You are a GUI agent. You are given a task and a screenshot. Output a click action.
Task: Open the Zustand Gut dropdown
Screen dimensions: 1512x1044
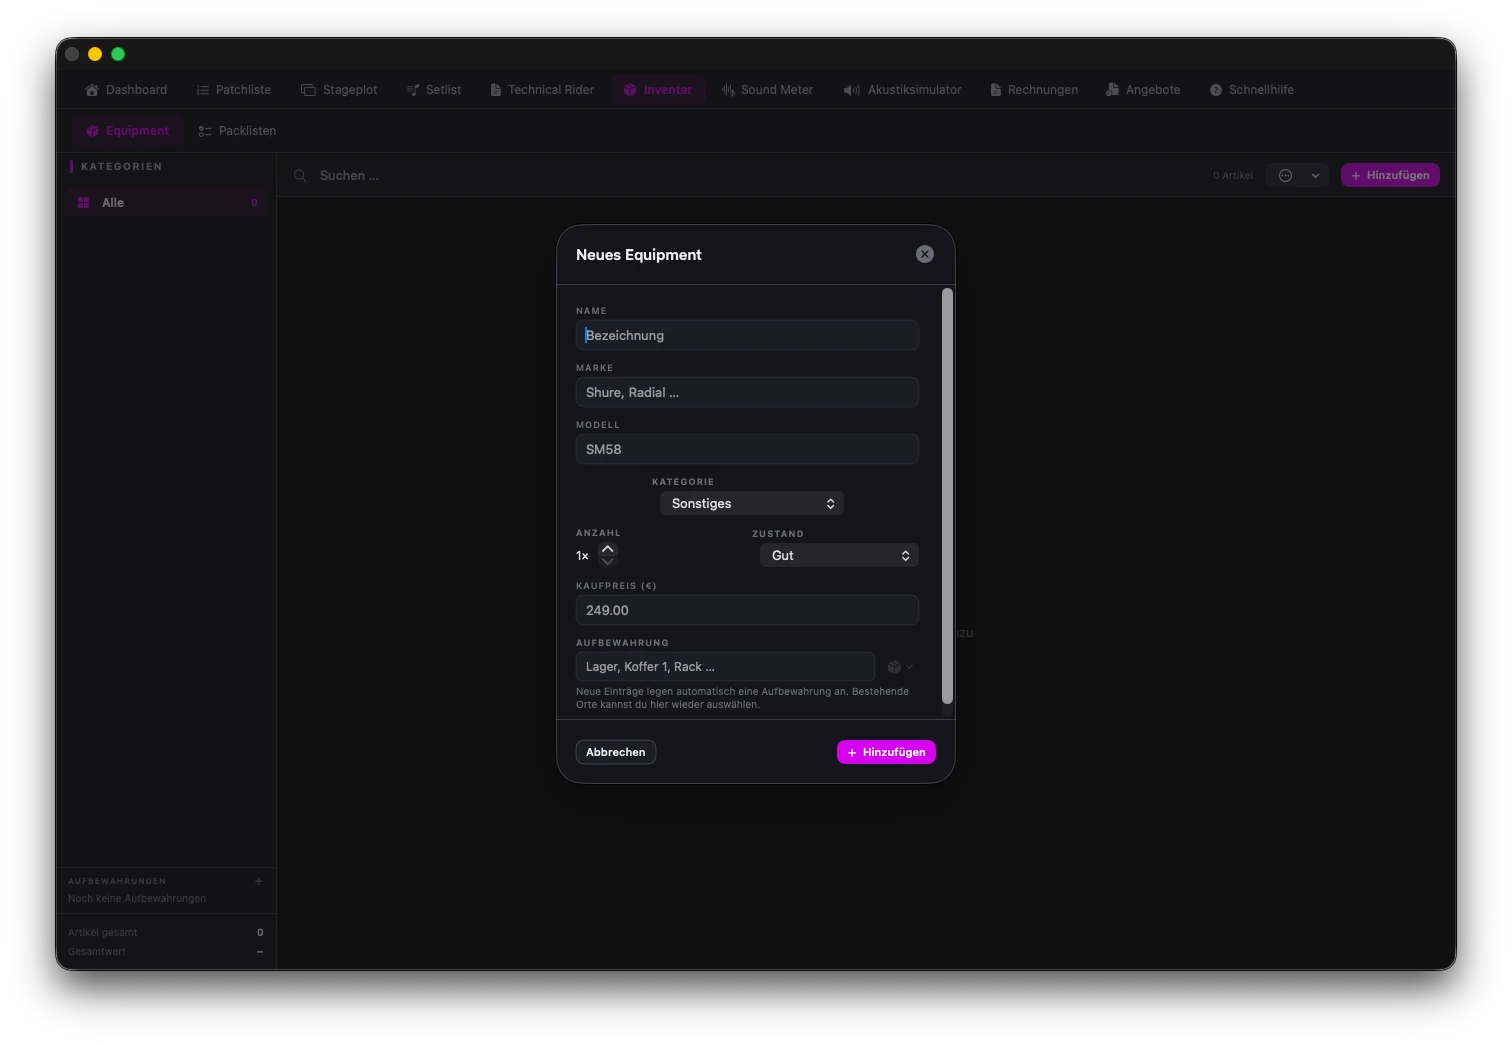tap(839, 555)
